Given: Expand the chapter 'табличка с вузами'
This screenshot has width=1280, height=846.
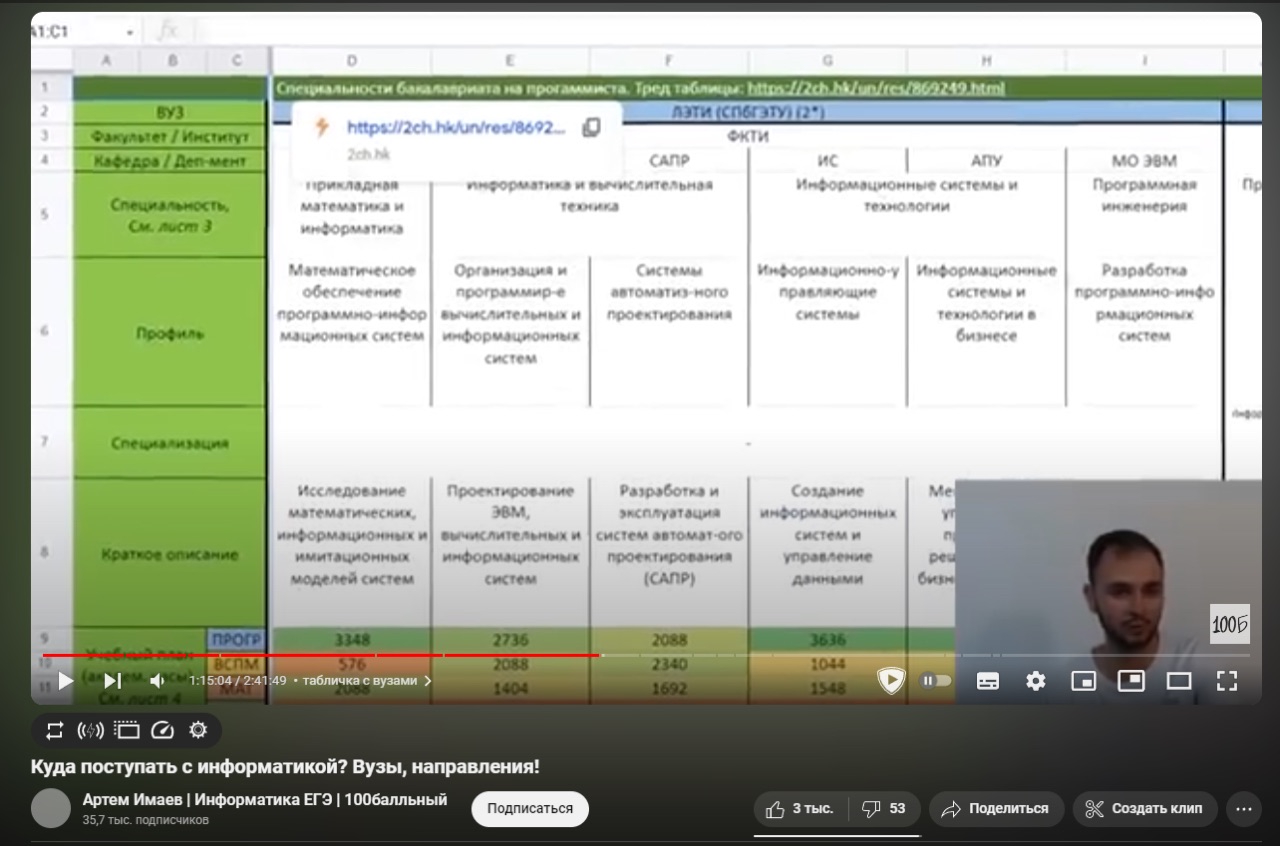Looking at the screenshot, I should pyautogui.click(x=367, y=681).
